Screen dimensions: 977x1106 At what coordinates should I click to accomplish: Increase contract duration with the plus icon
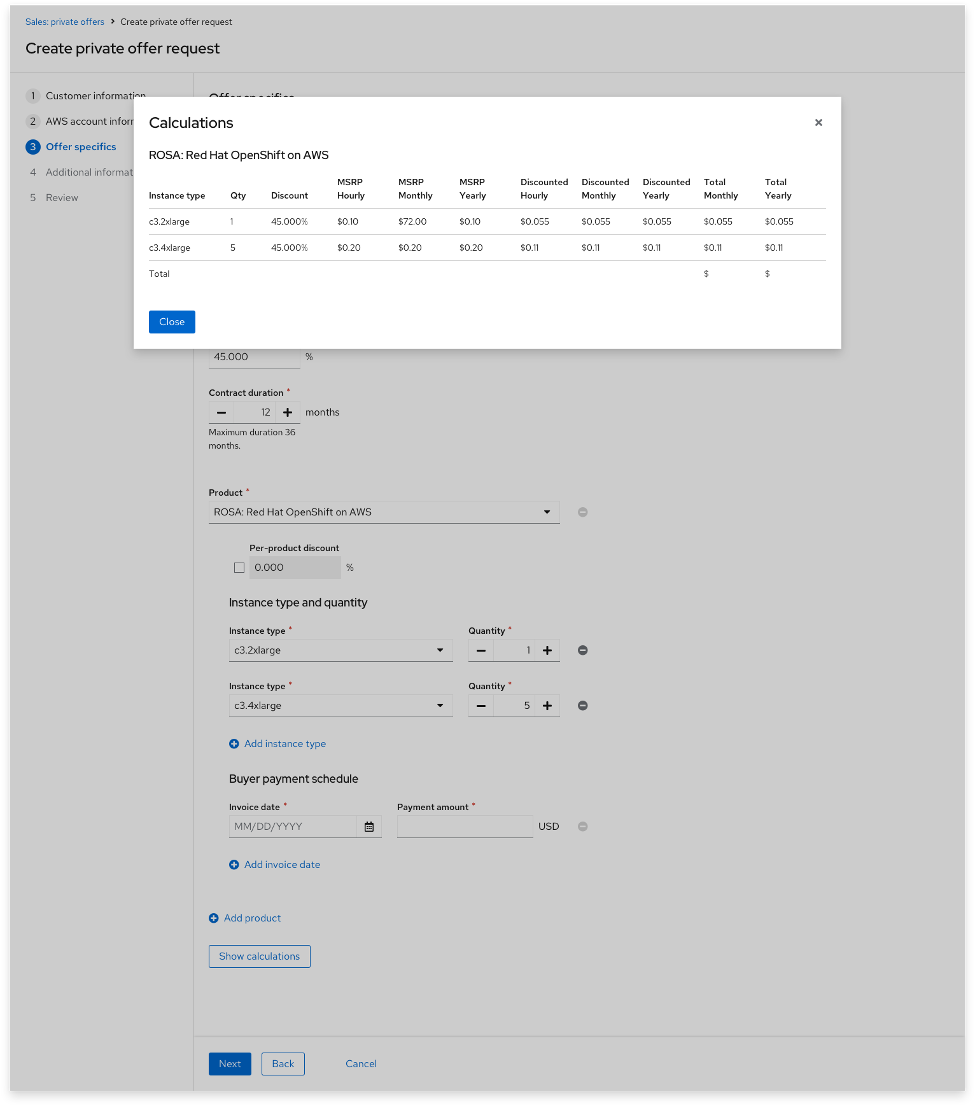pyautogui.click(x=287, y=413)
